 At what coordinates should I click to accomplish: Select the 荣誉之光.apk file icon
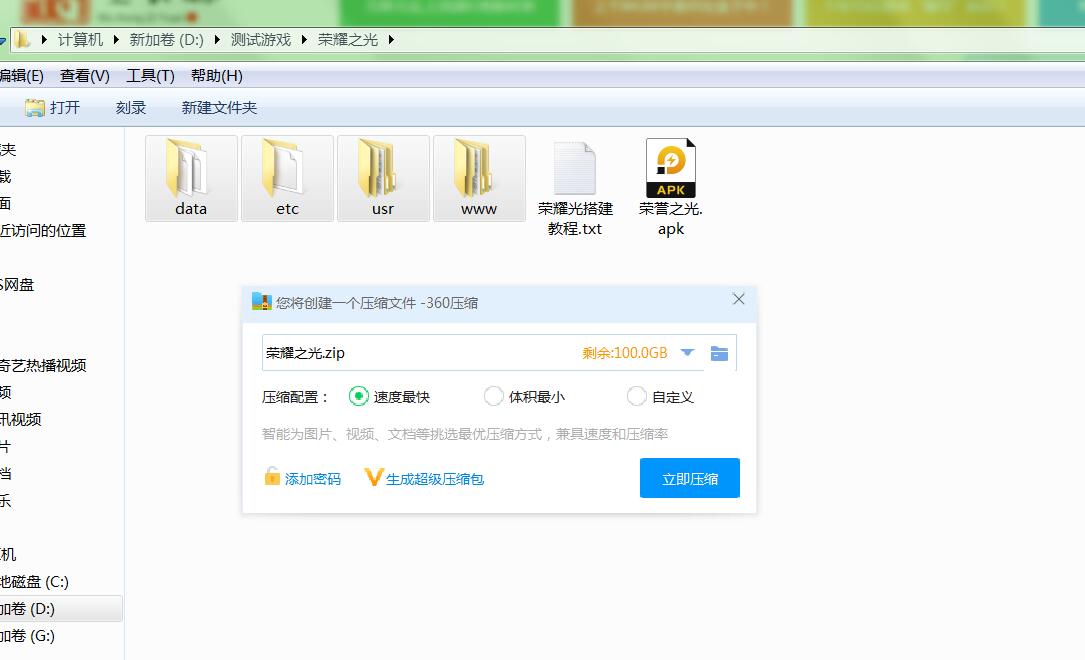tap(671, 170)
